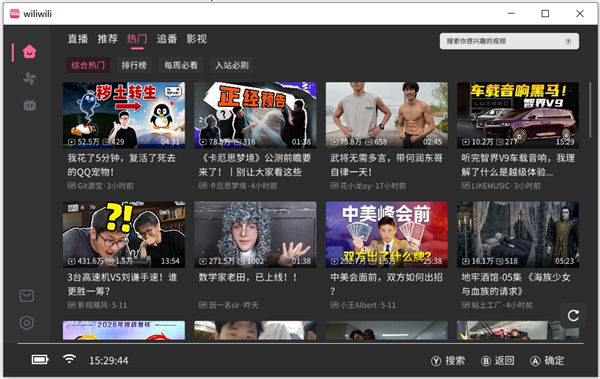
Task: Click uploader 田一名sir·昨天
Action: click(228, 305)
